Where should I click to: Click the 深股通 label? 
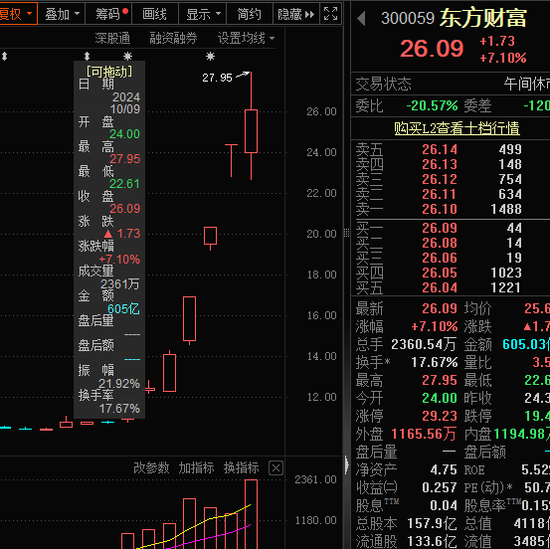(x=112, y=38)
